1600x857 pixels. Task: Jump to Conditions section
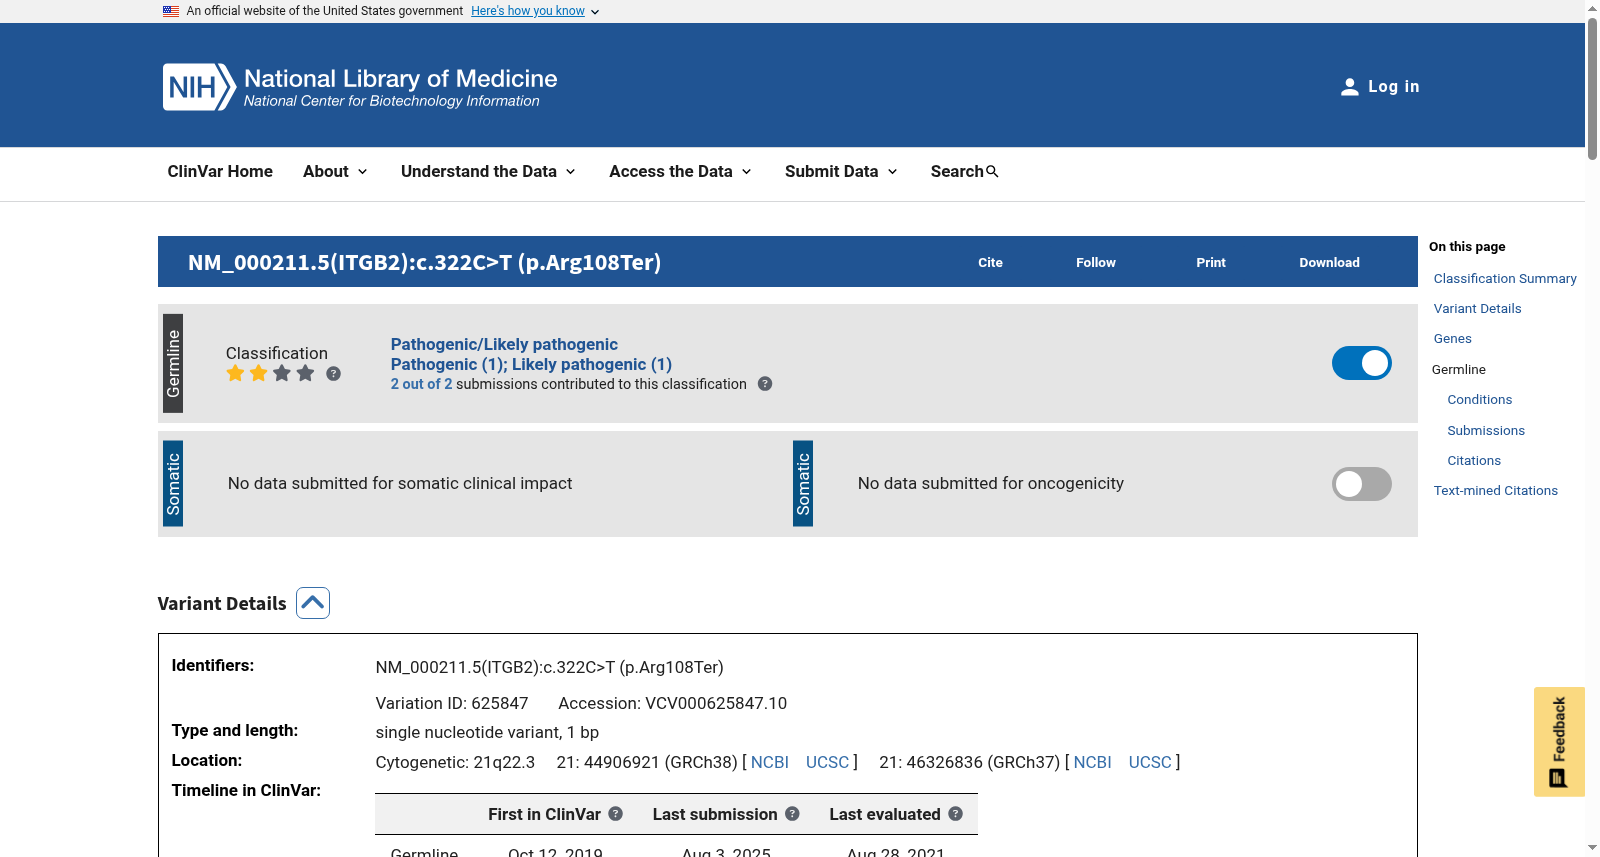point(1479,400)
